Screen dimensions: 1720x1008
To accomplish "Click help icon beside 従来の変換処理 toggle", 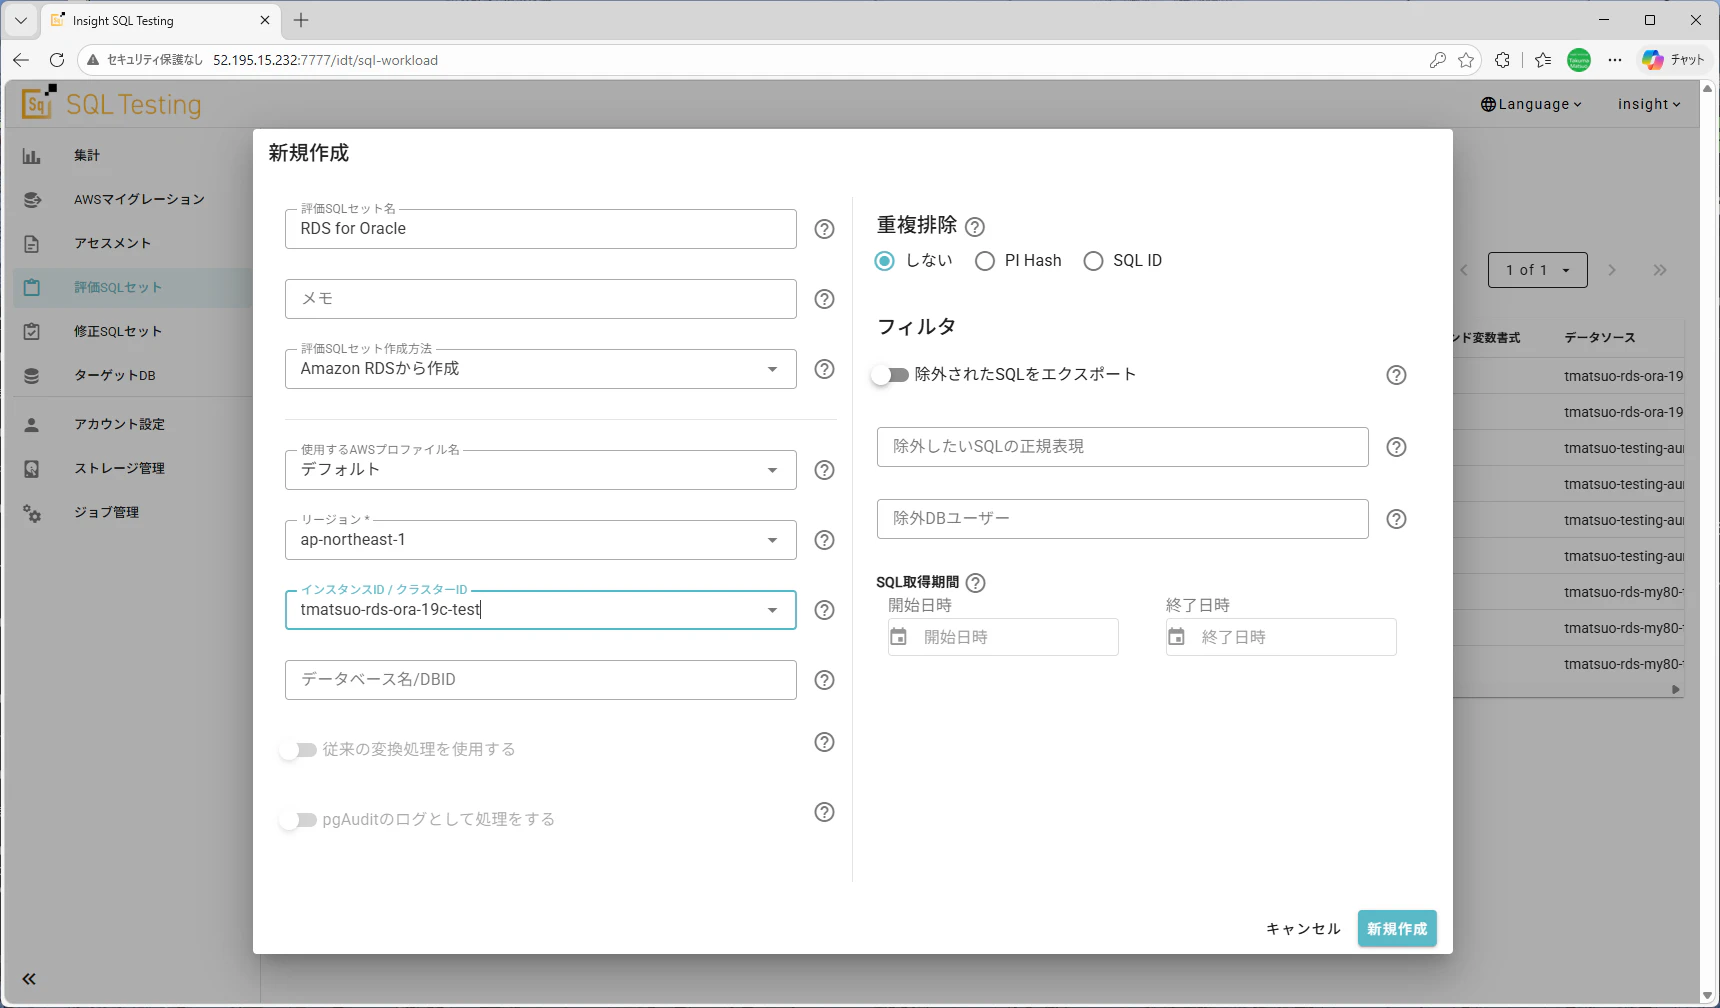I will [824, 742].
